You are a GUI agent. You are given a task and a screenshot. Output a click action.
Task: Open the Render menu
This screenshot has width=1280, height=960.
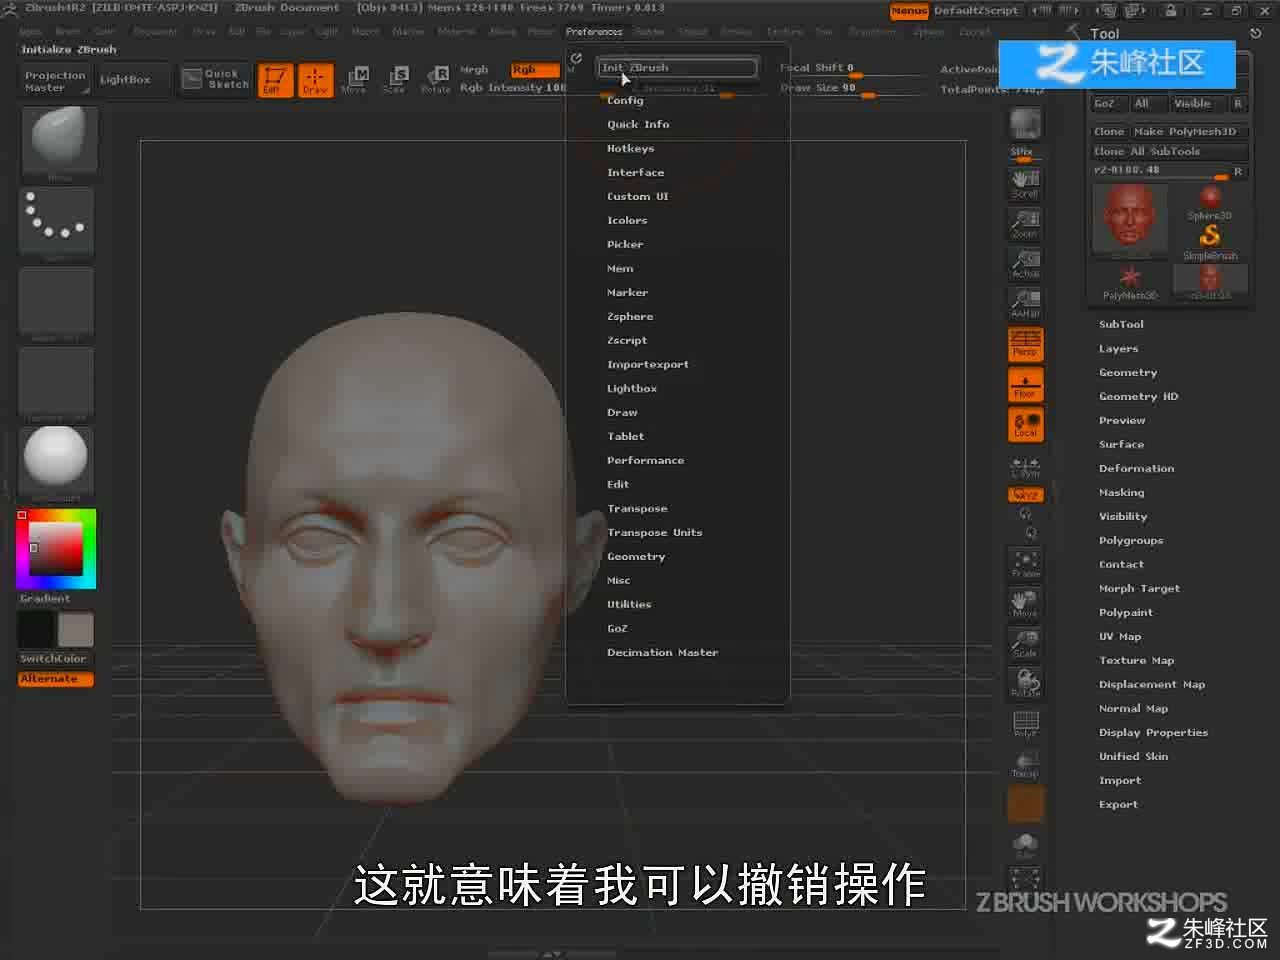coord(649,32)
